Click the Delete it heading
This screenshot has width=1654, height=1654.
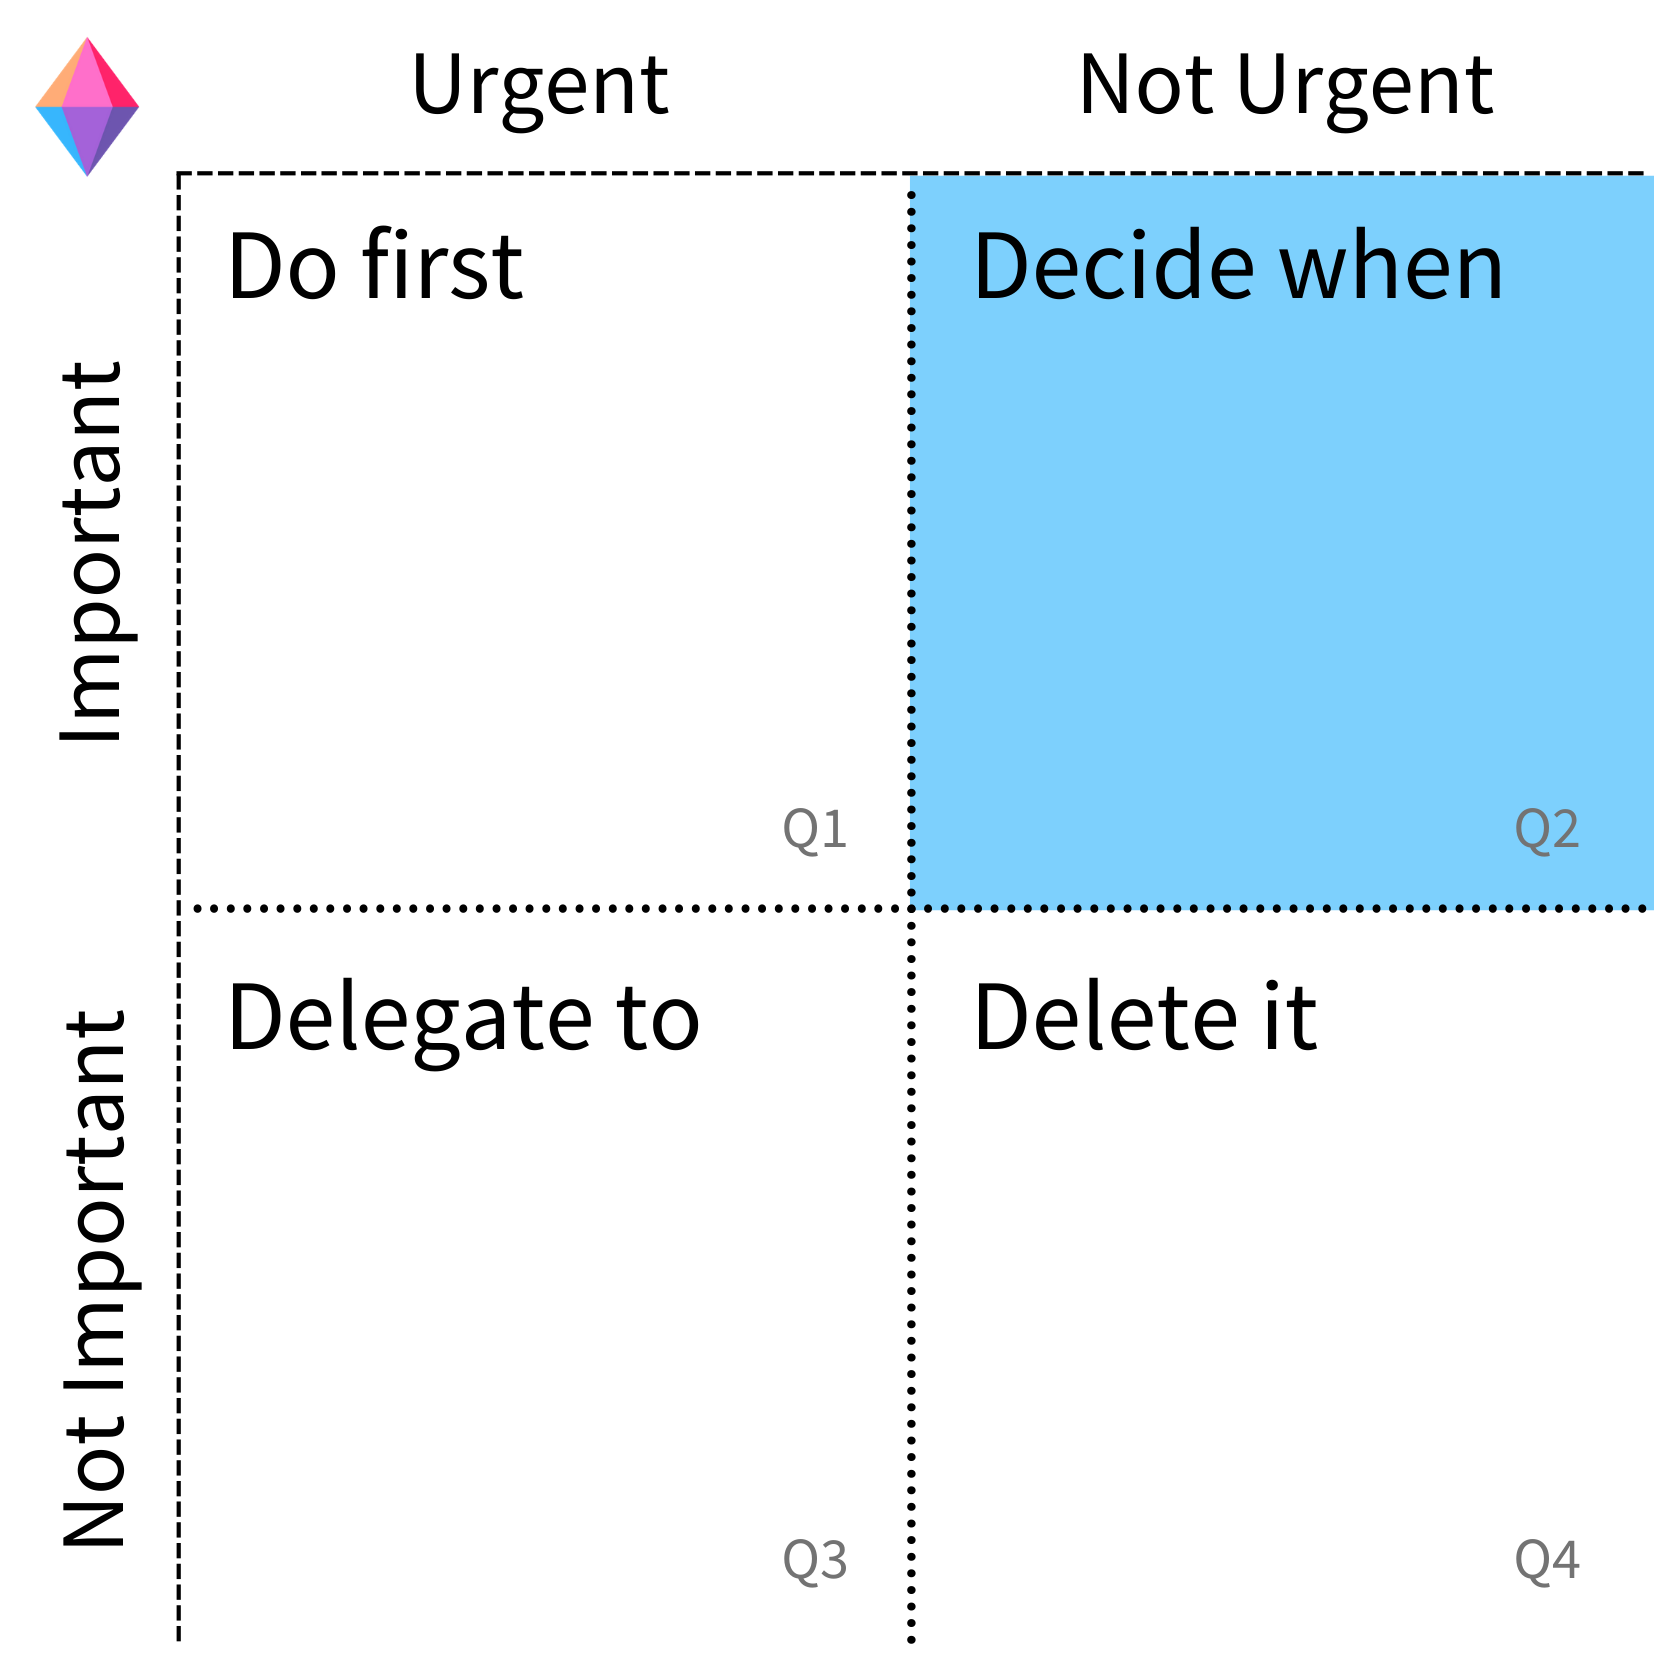click(x=1146, y=1017)
